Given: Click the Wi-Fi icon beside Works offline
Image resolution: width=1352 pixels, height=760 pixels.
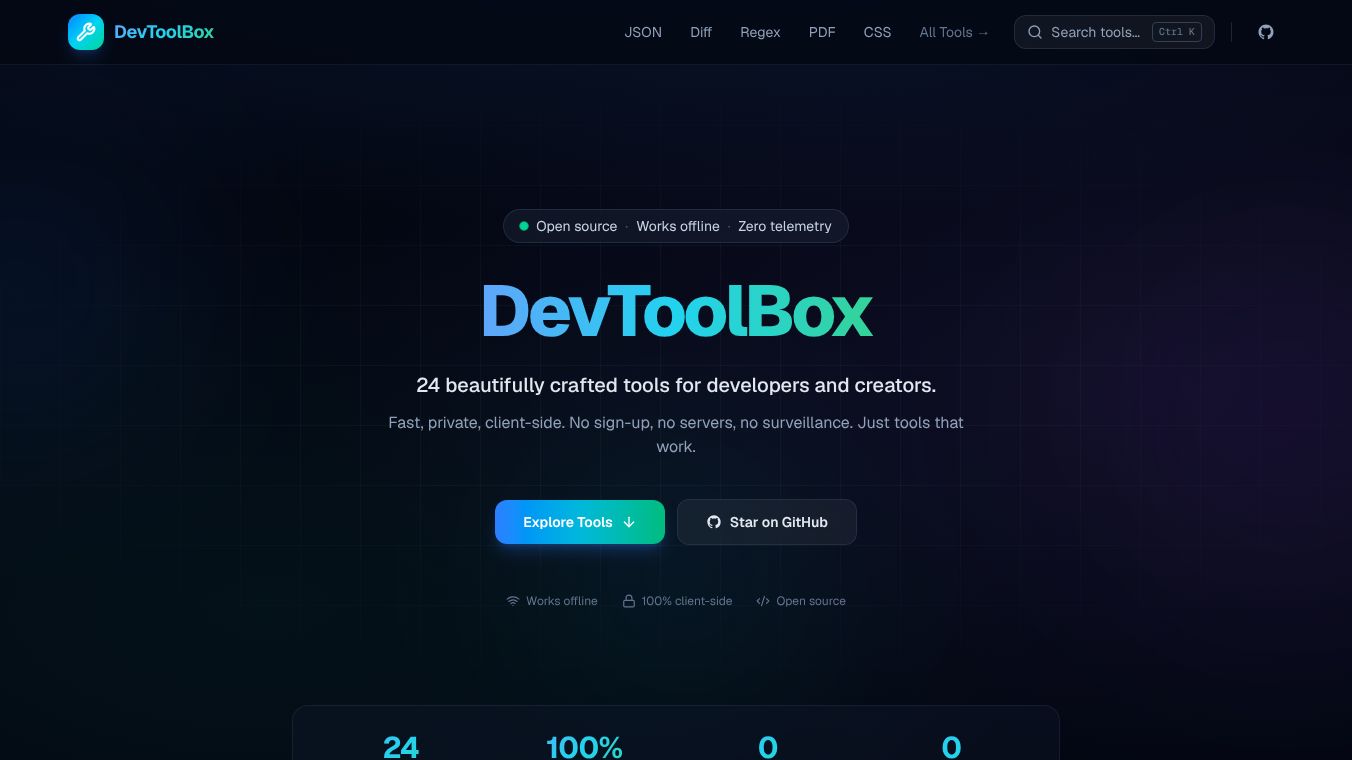Looking at the screenshot, I should click(513, 601).
